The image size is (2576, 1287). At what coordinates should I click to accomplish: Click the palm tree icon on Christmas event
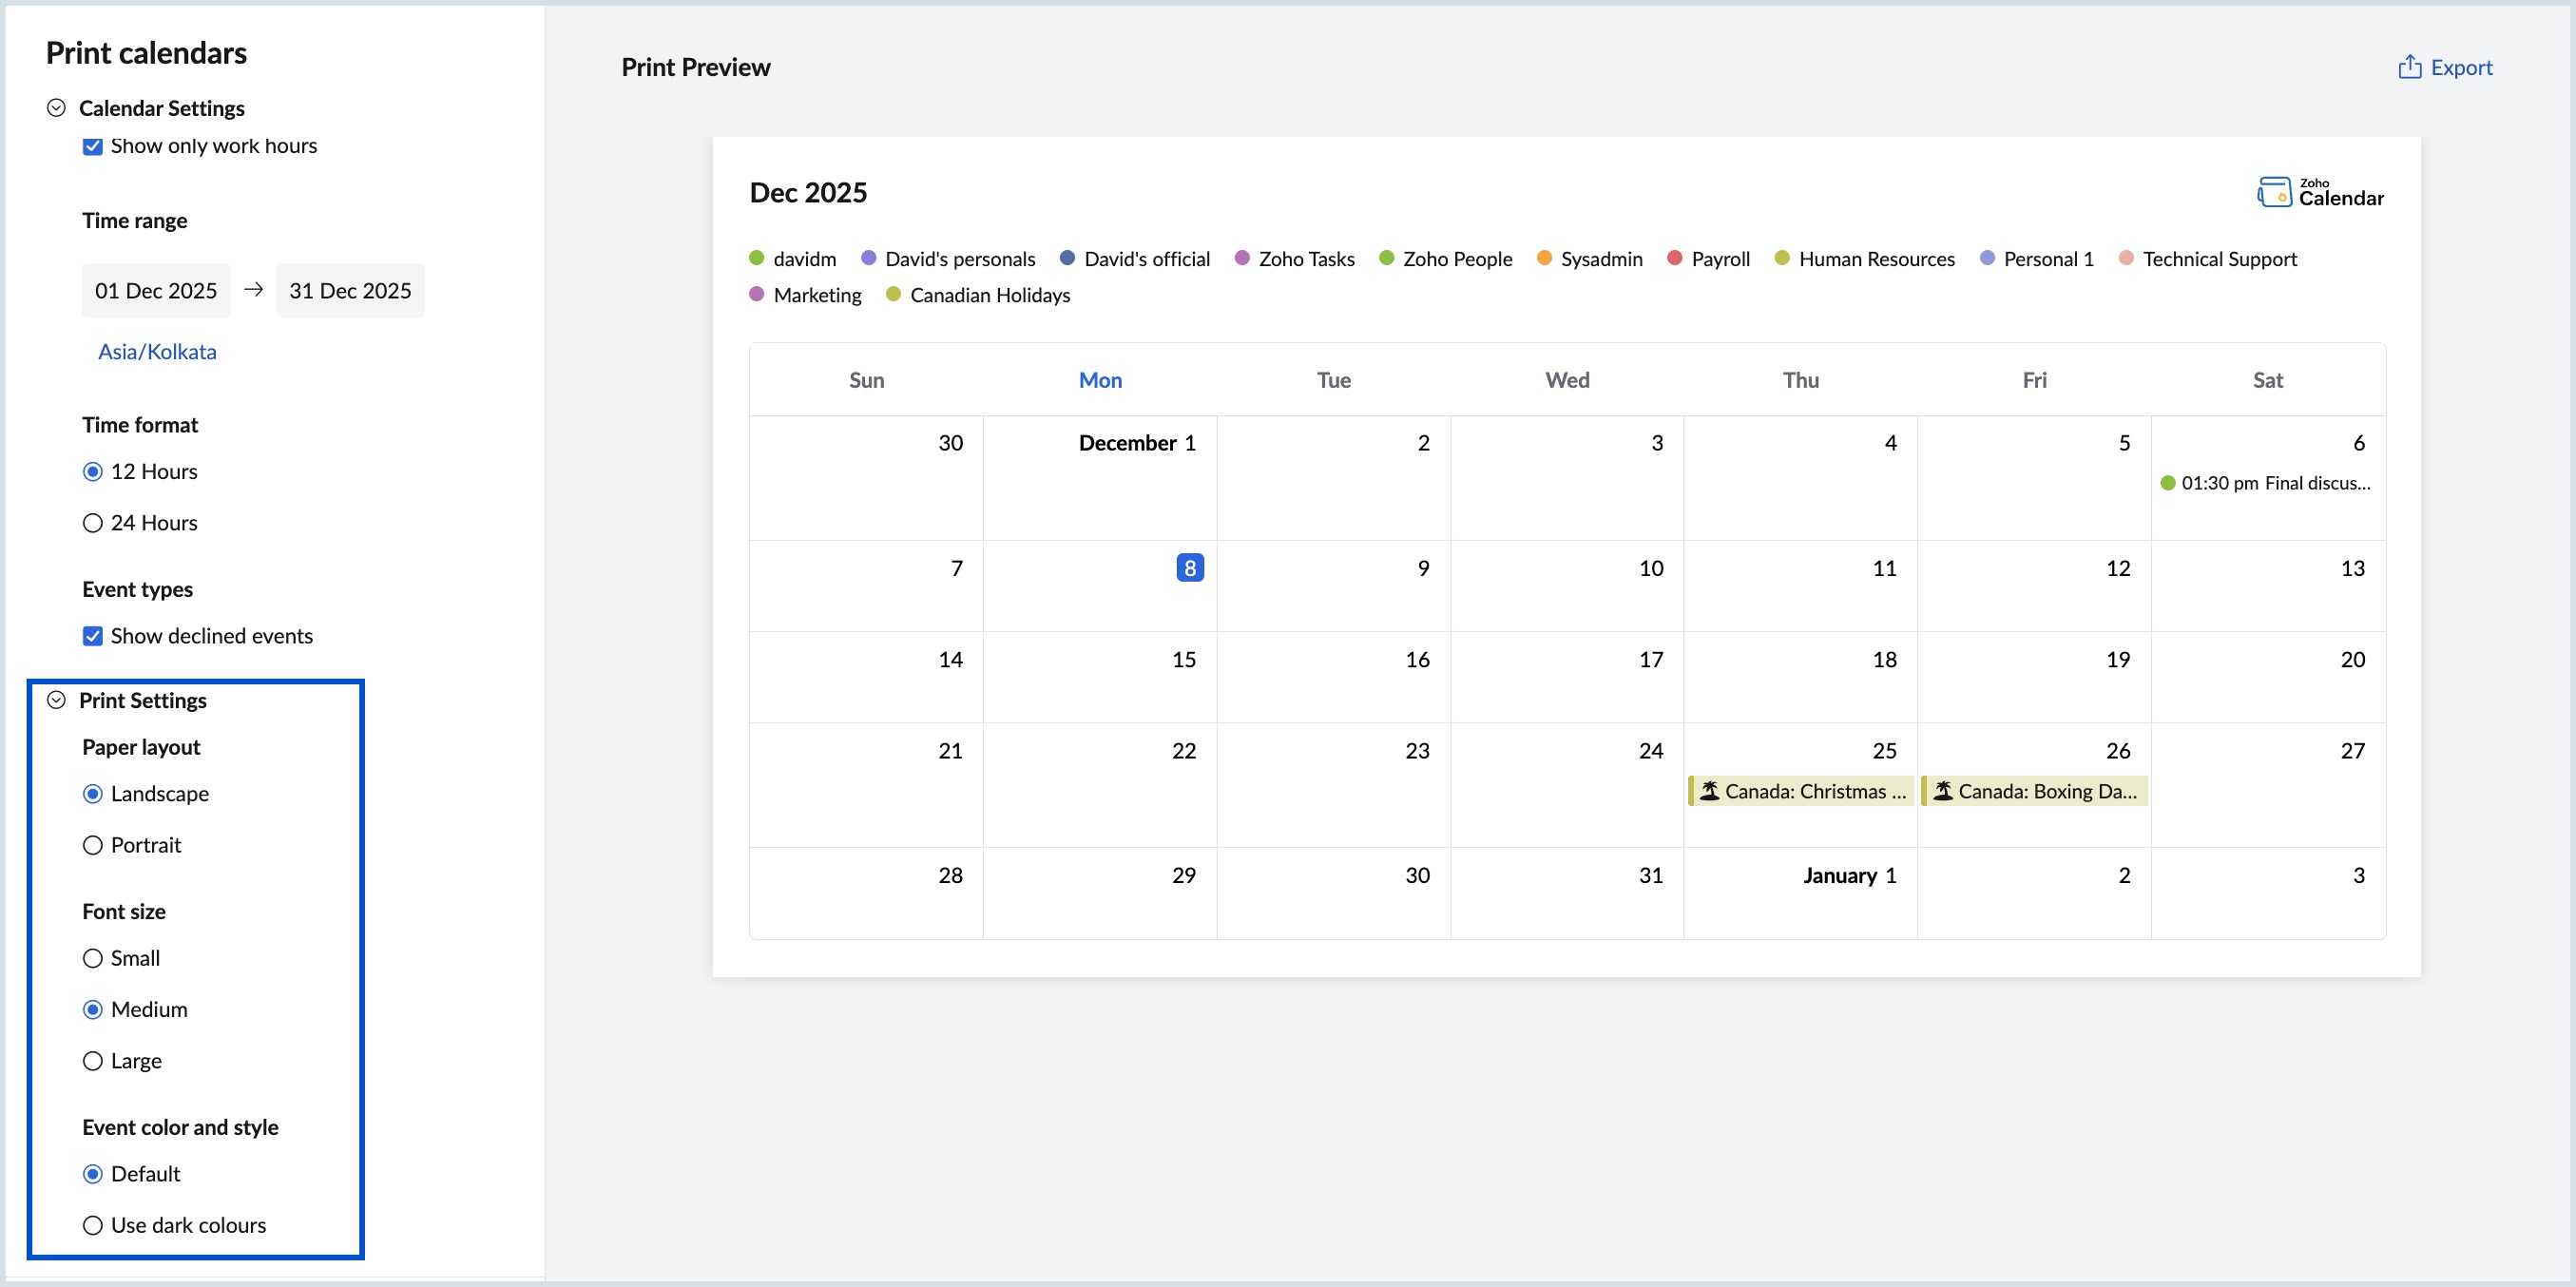(x=1710, y=791)
